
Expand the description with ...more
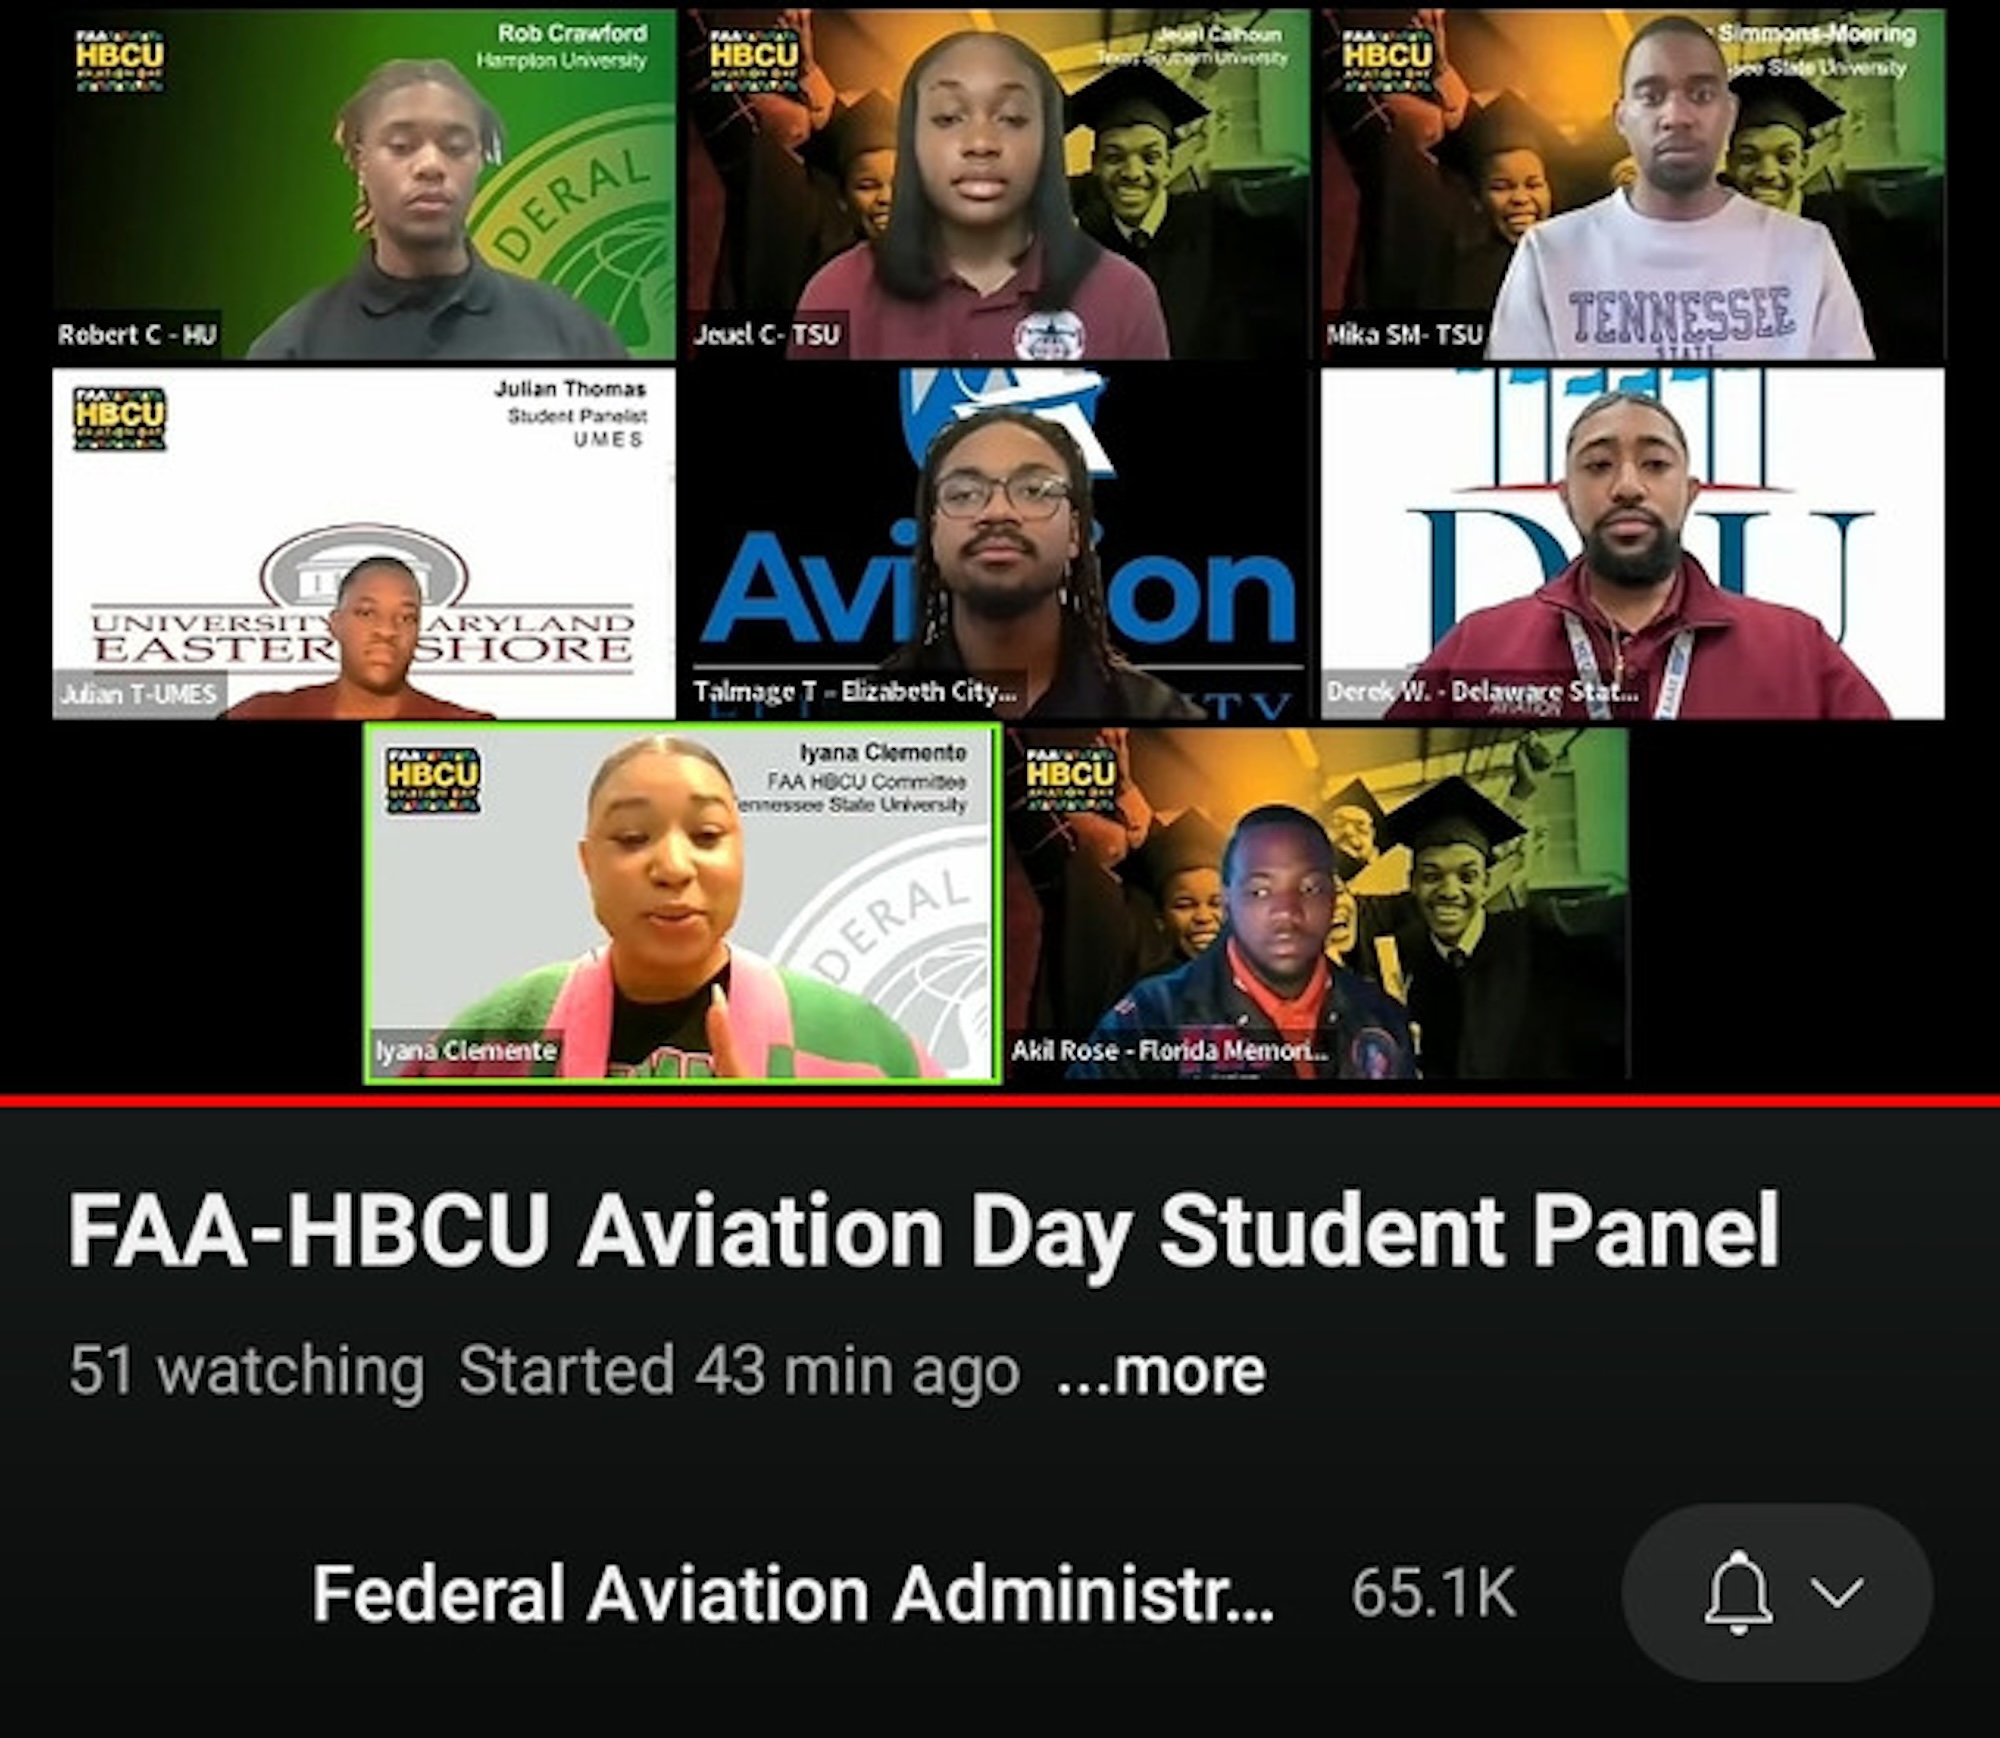pyautogui.click(x=1161, y=1371)
